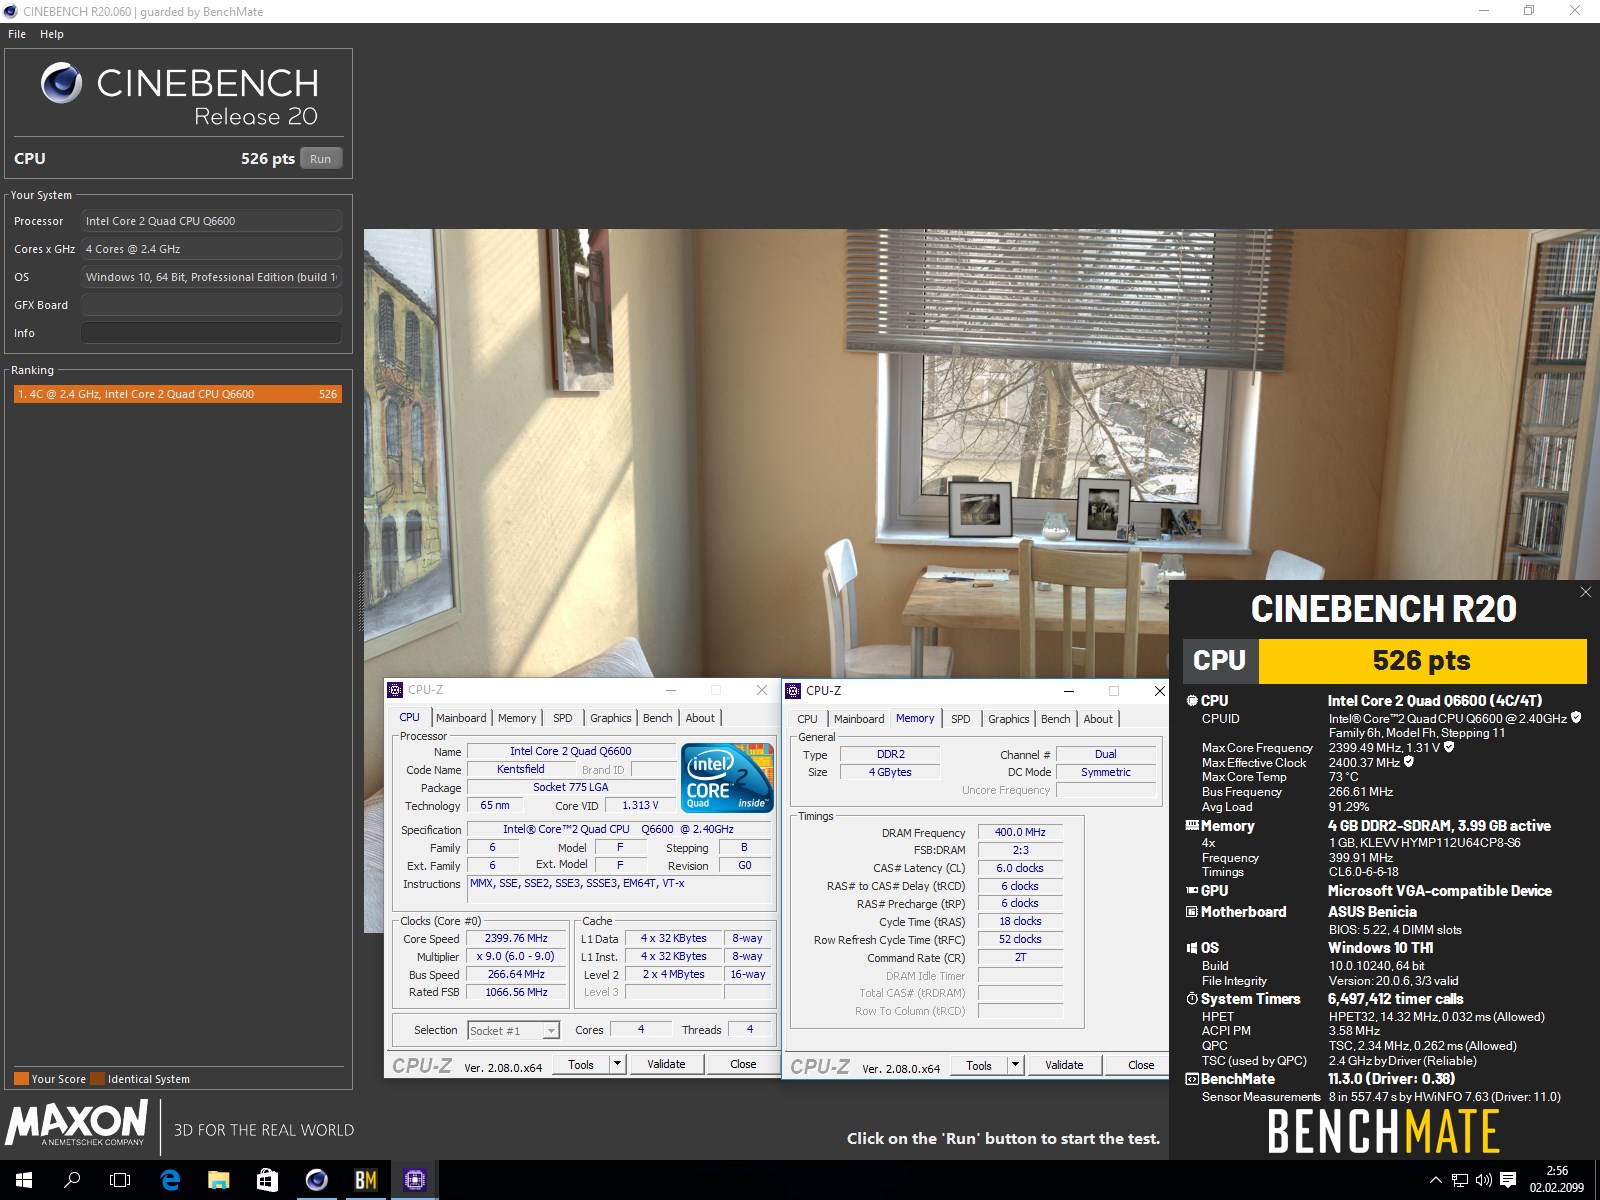1600x1200 pixels.
Task: Expand Tools dropdown arrow in left CPU-Z window
Action: pyautogui.click(x=617, y=1064)
